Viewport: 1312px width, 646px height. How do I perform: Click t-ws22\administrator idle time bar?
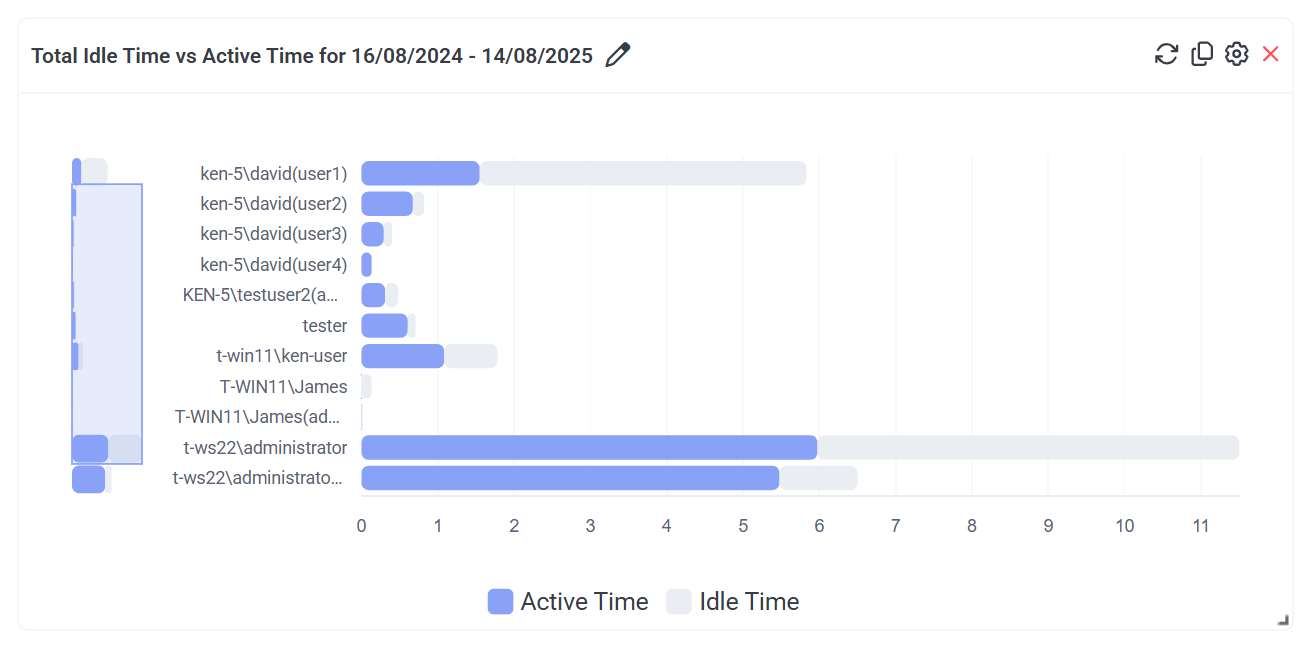click(1027, 448)
